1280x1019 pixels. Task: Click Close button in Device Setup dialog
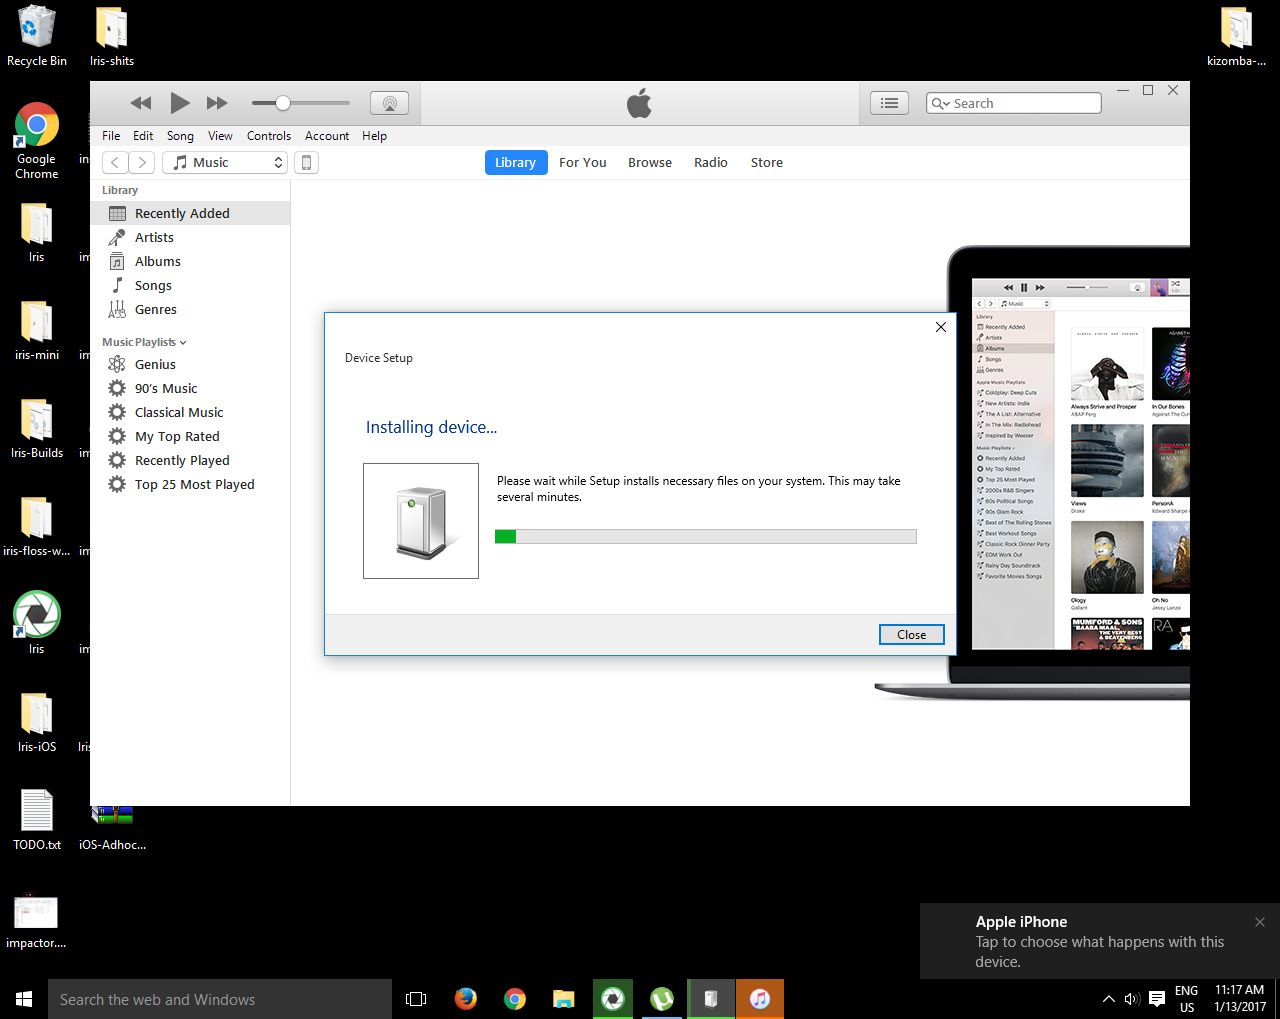click(x=912, y=635)
